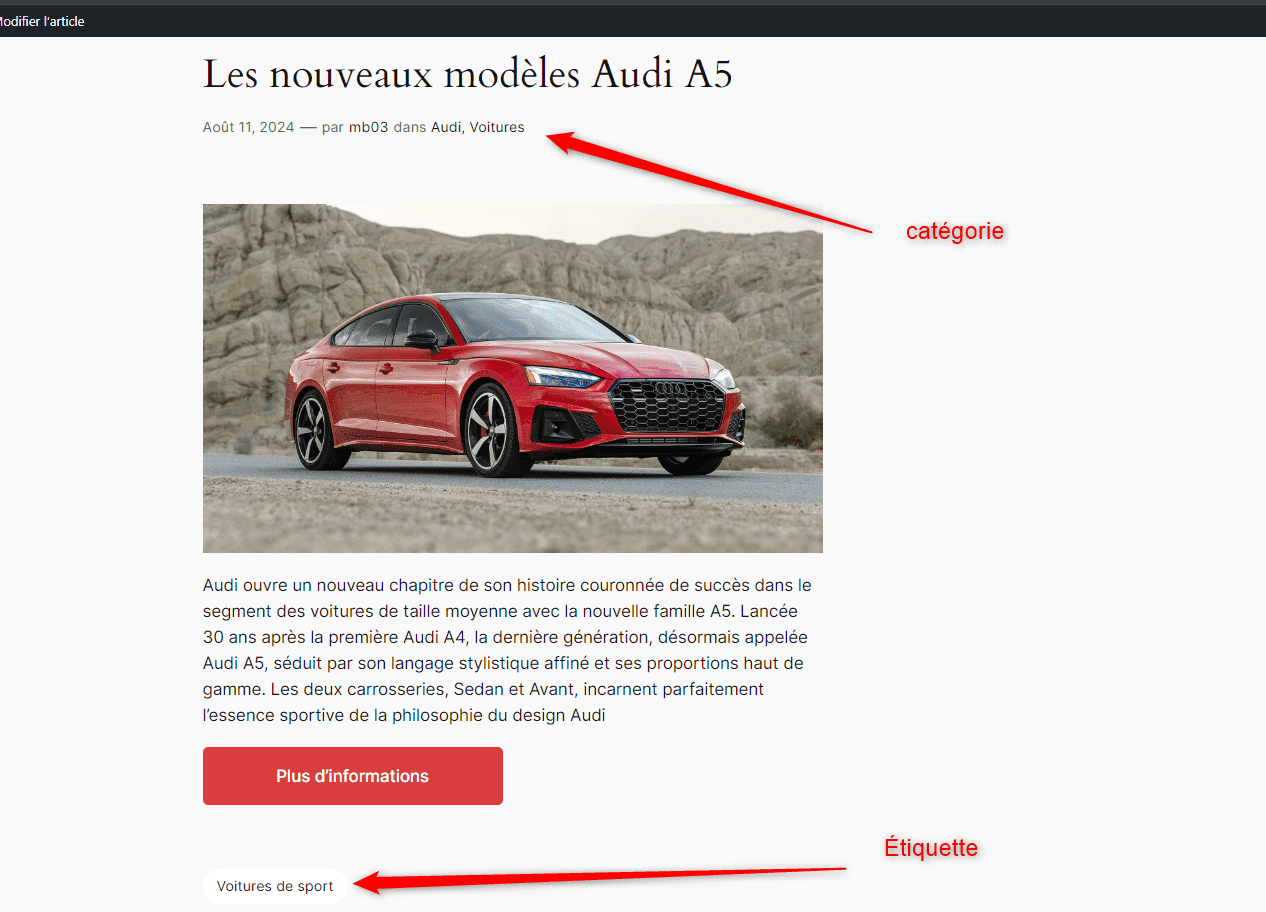Open the Voitures category link
This screenshot has width=1266, height=912.
(497, 127)
